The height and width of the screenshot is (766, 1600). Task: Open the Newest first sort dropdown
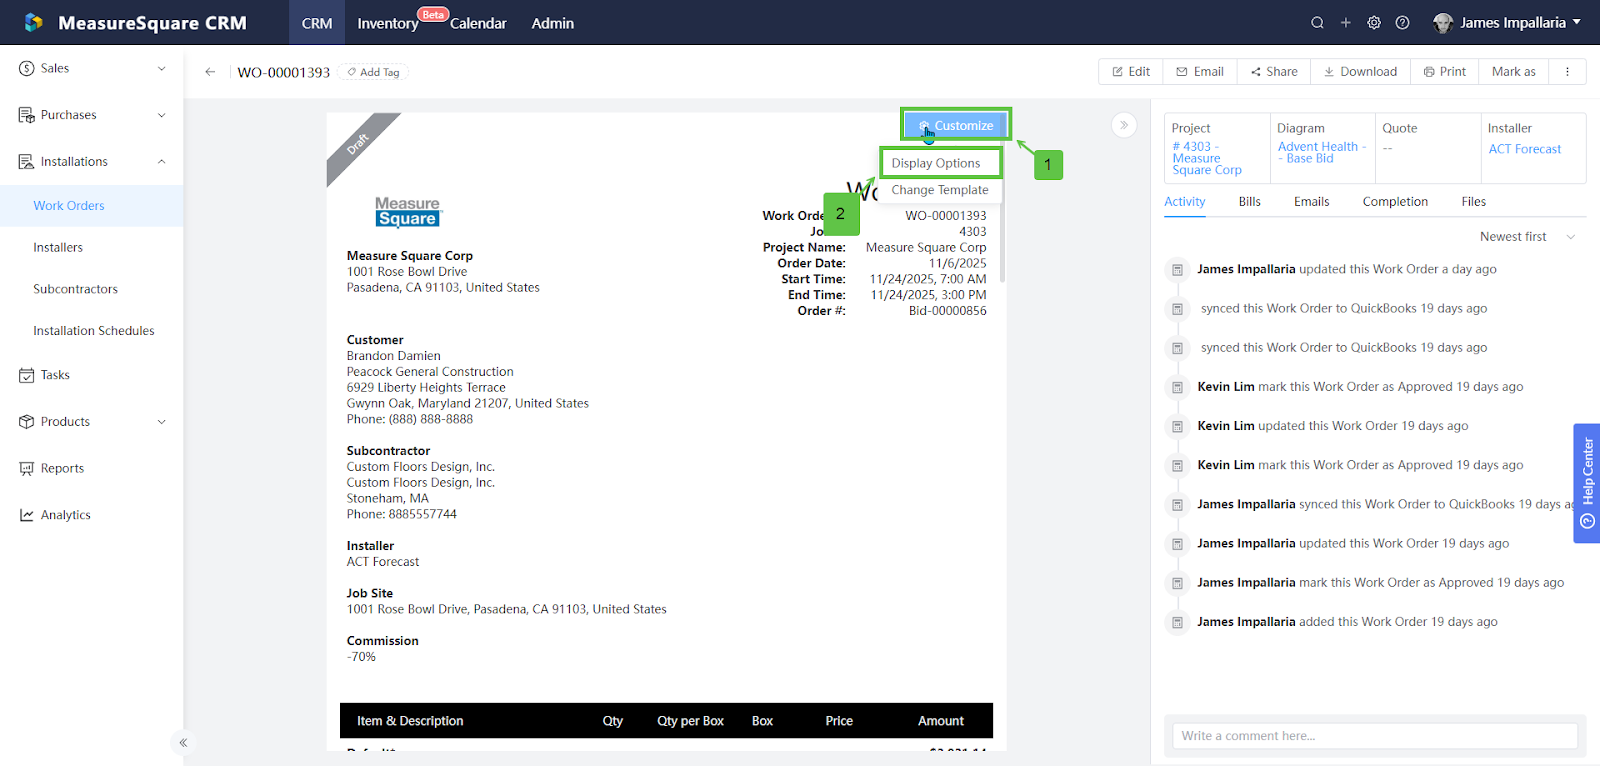tap(1527, 237)
